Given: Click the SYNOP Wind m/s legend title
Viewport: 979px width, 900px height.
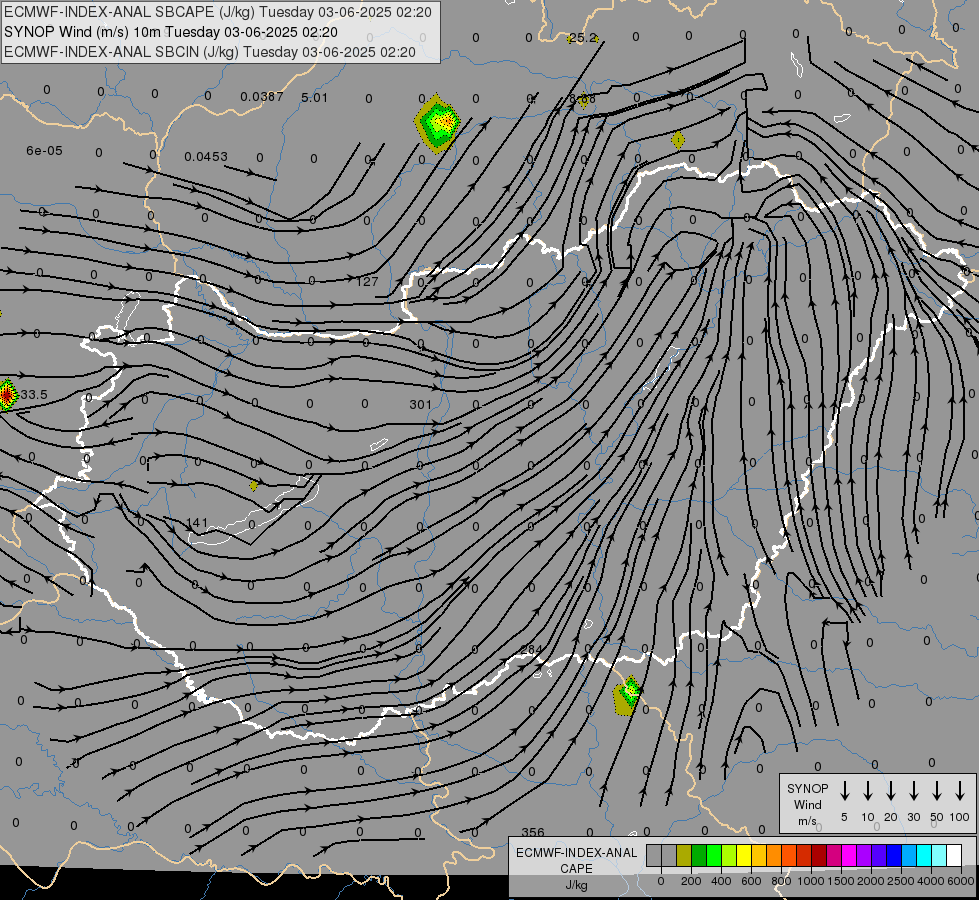Looking at the screenshot, I should click(807, 805).
